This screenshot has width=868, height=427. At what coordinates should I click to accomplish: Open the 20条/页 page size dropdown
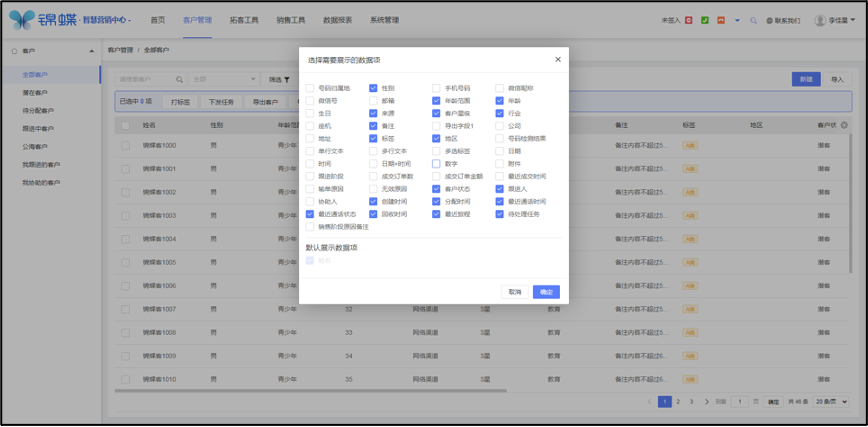pyautogui.click(x=831, y=402)
